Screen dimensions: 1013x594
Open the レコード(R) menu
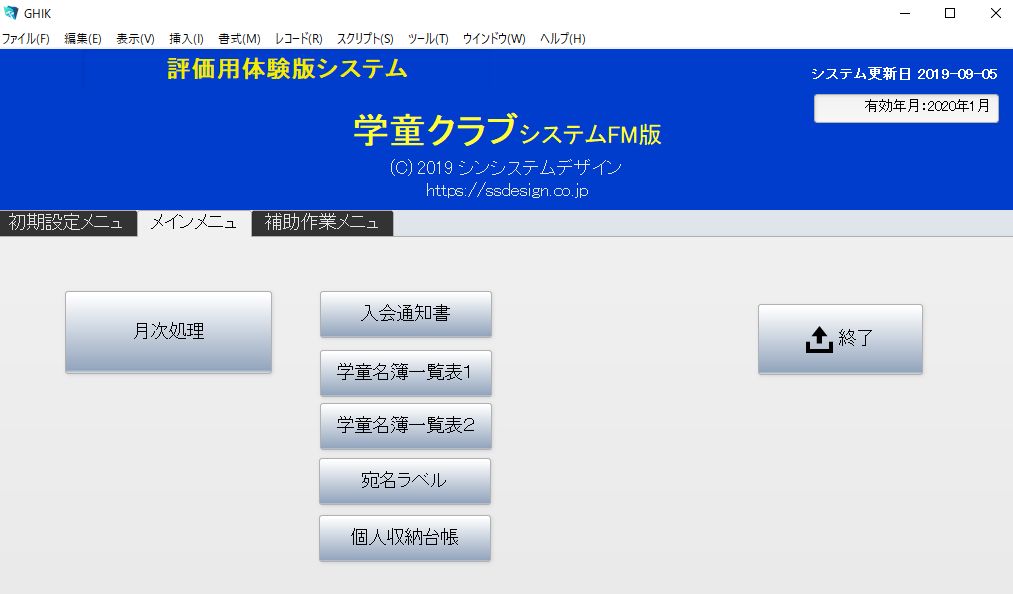pos(298,39)
